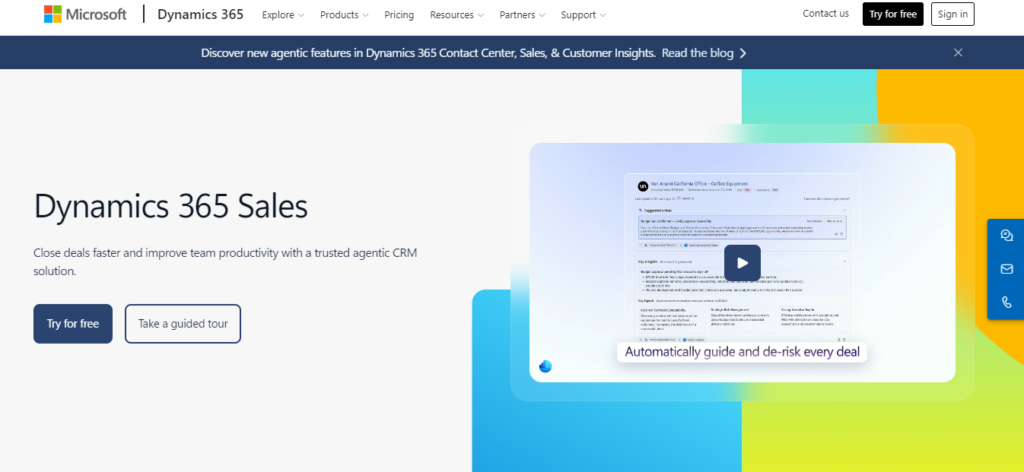Viewport: 1024px width, 472px height.
Task: Go to Dynamics 365 home link
Action: click(x=200, y=14)
